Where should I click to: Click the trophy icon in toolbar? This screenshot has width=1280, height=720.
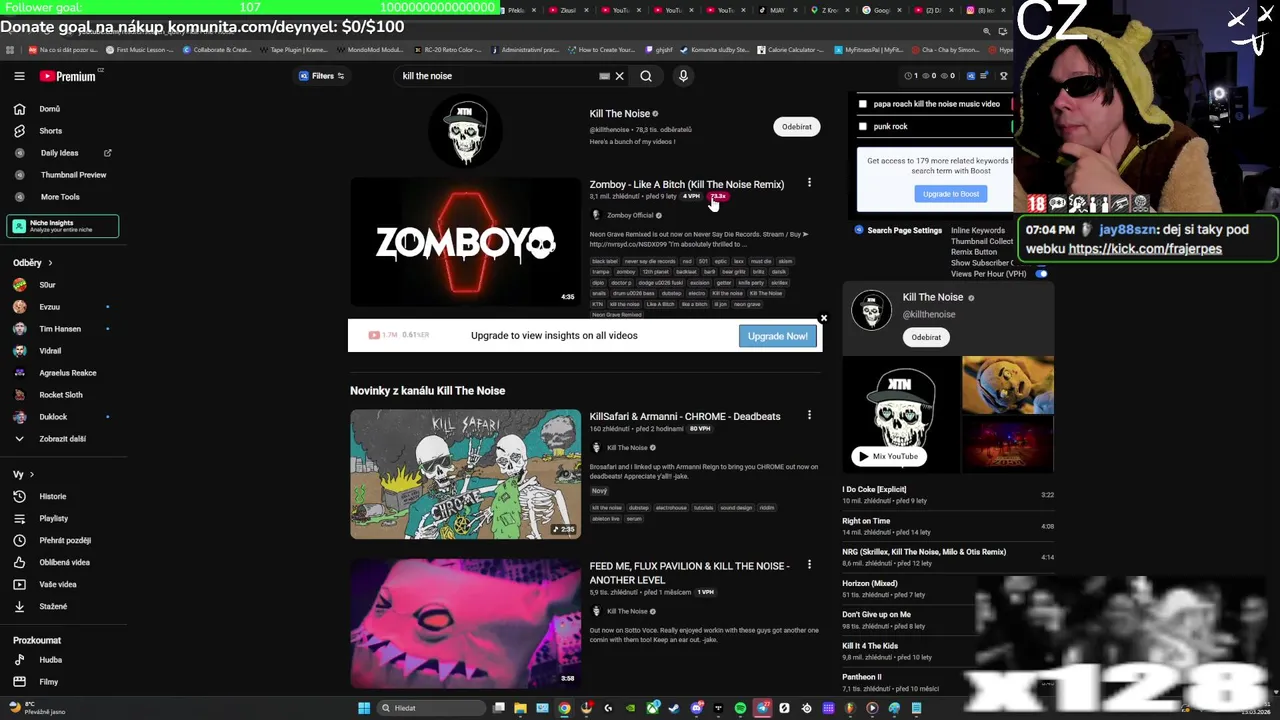click(1003, 76)
